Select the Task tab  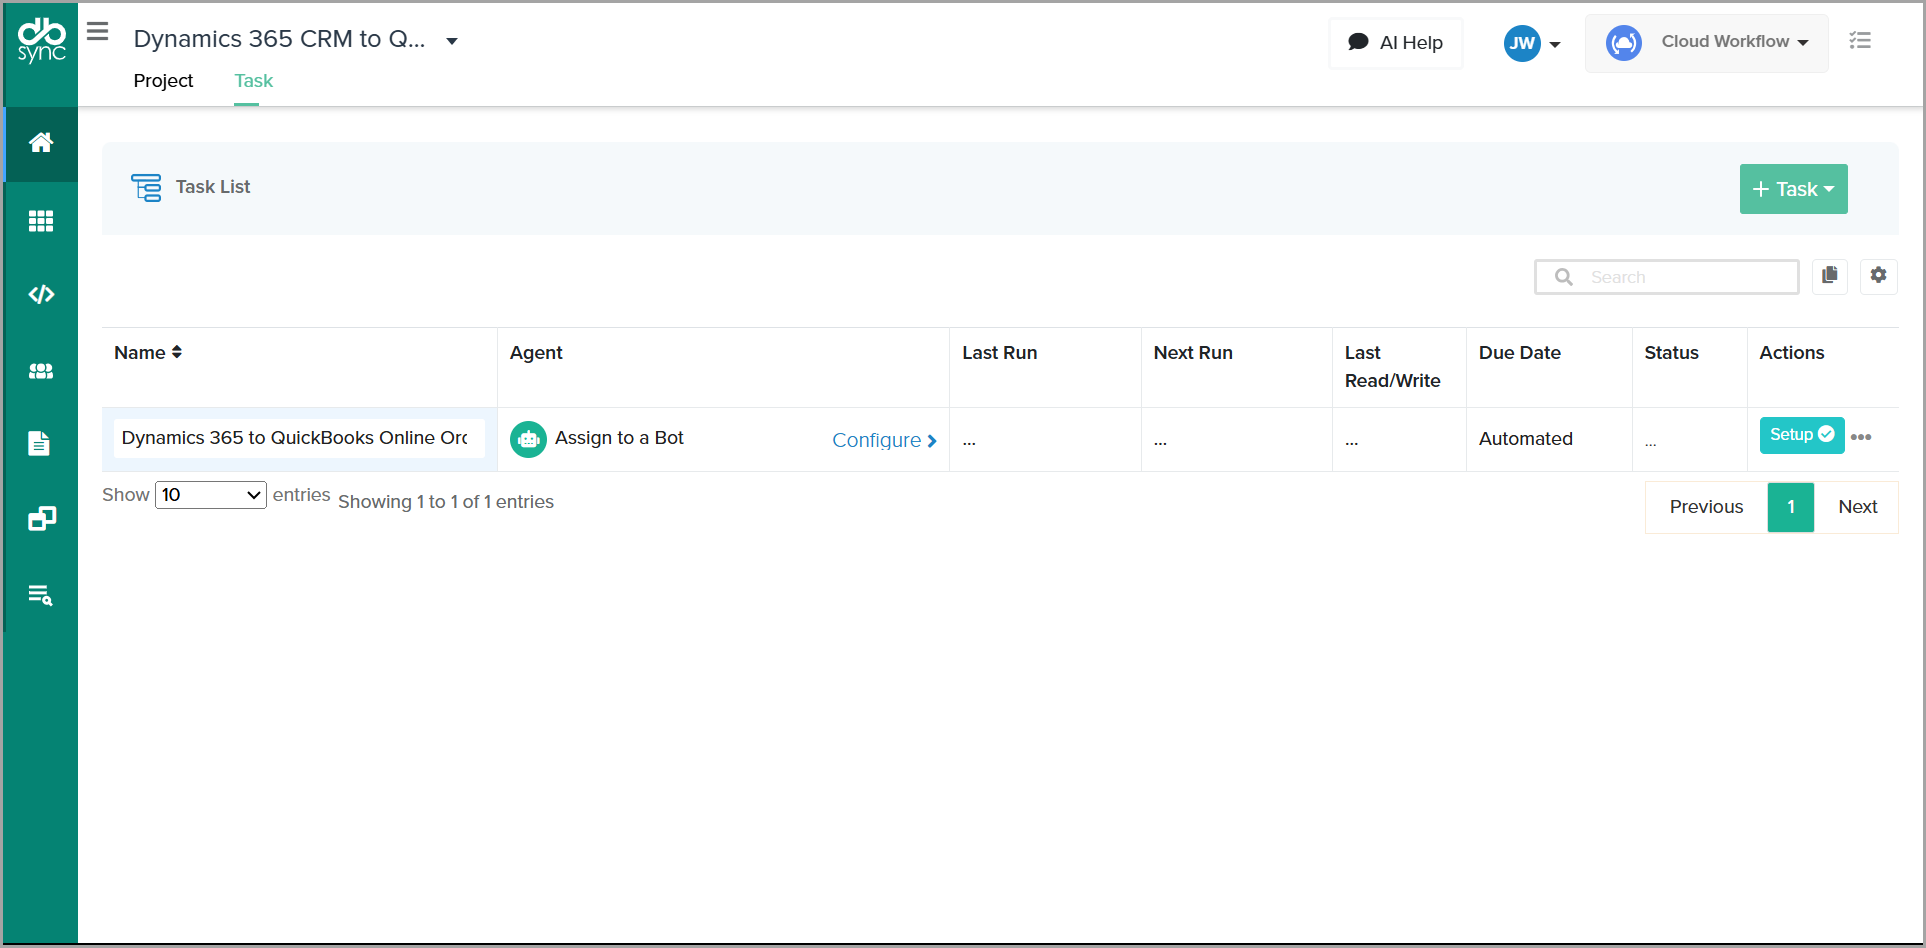click(x=253, y=81)
